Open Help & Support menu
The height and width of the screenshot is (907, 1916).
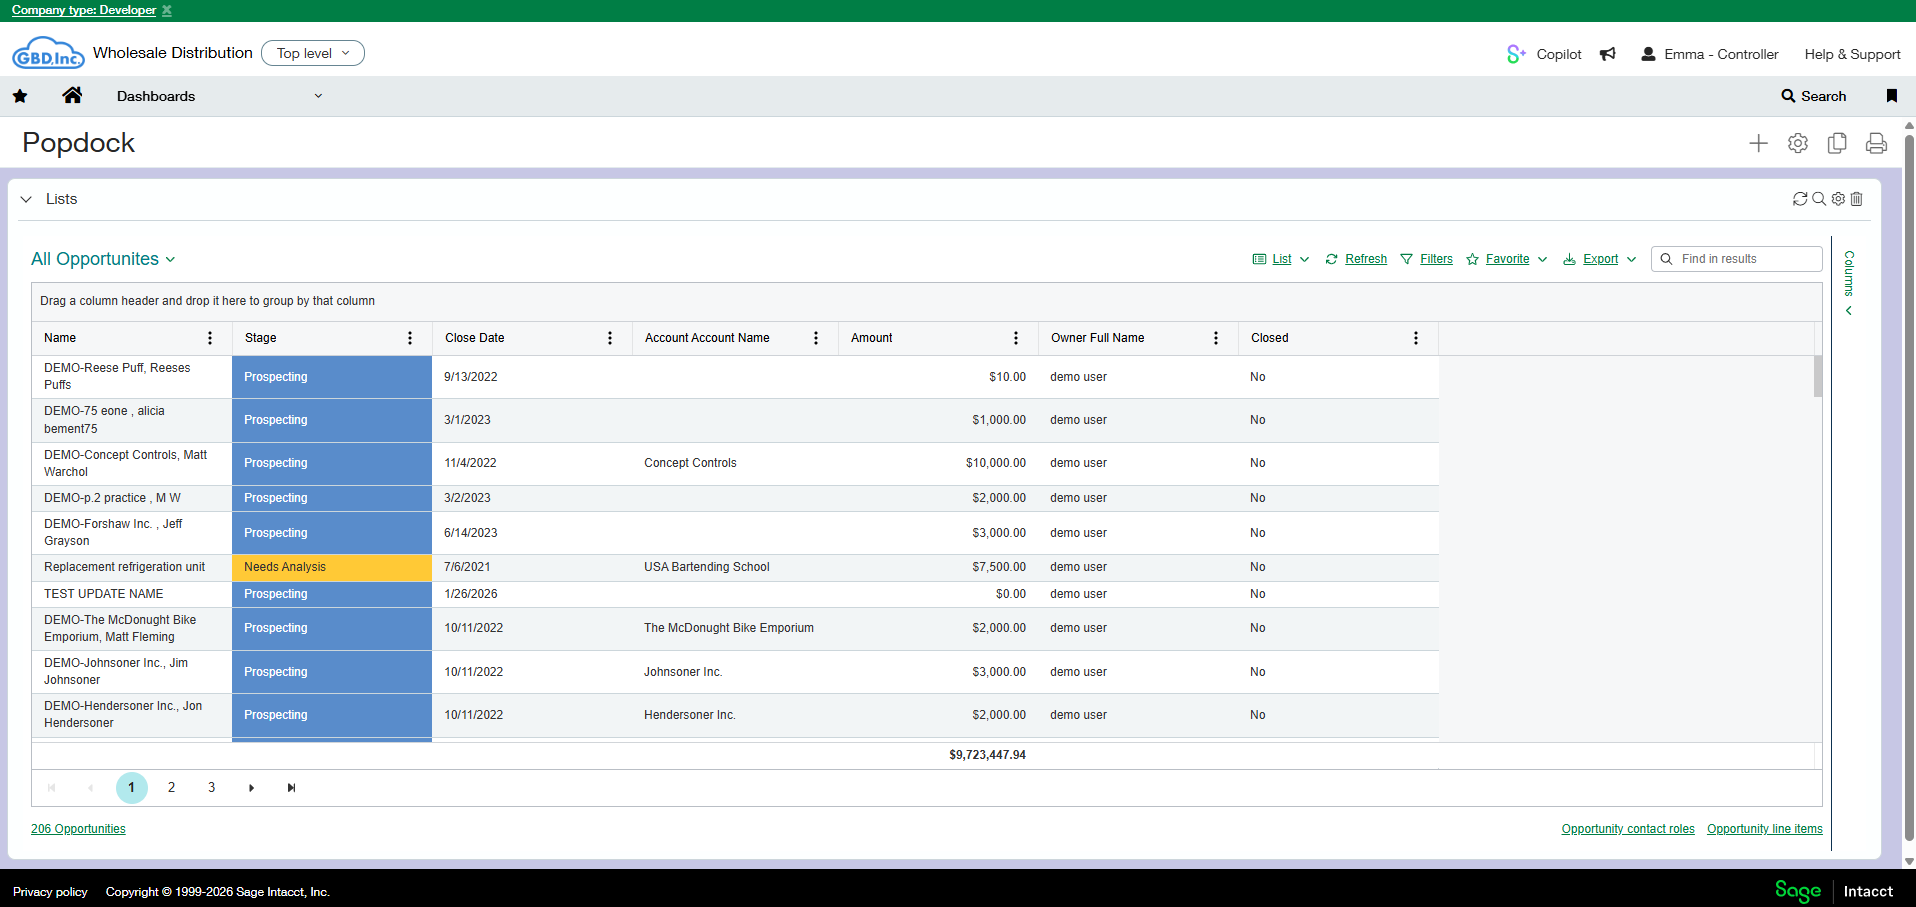coord(1852,54)
